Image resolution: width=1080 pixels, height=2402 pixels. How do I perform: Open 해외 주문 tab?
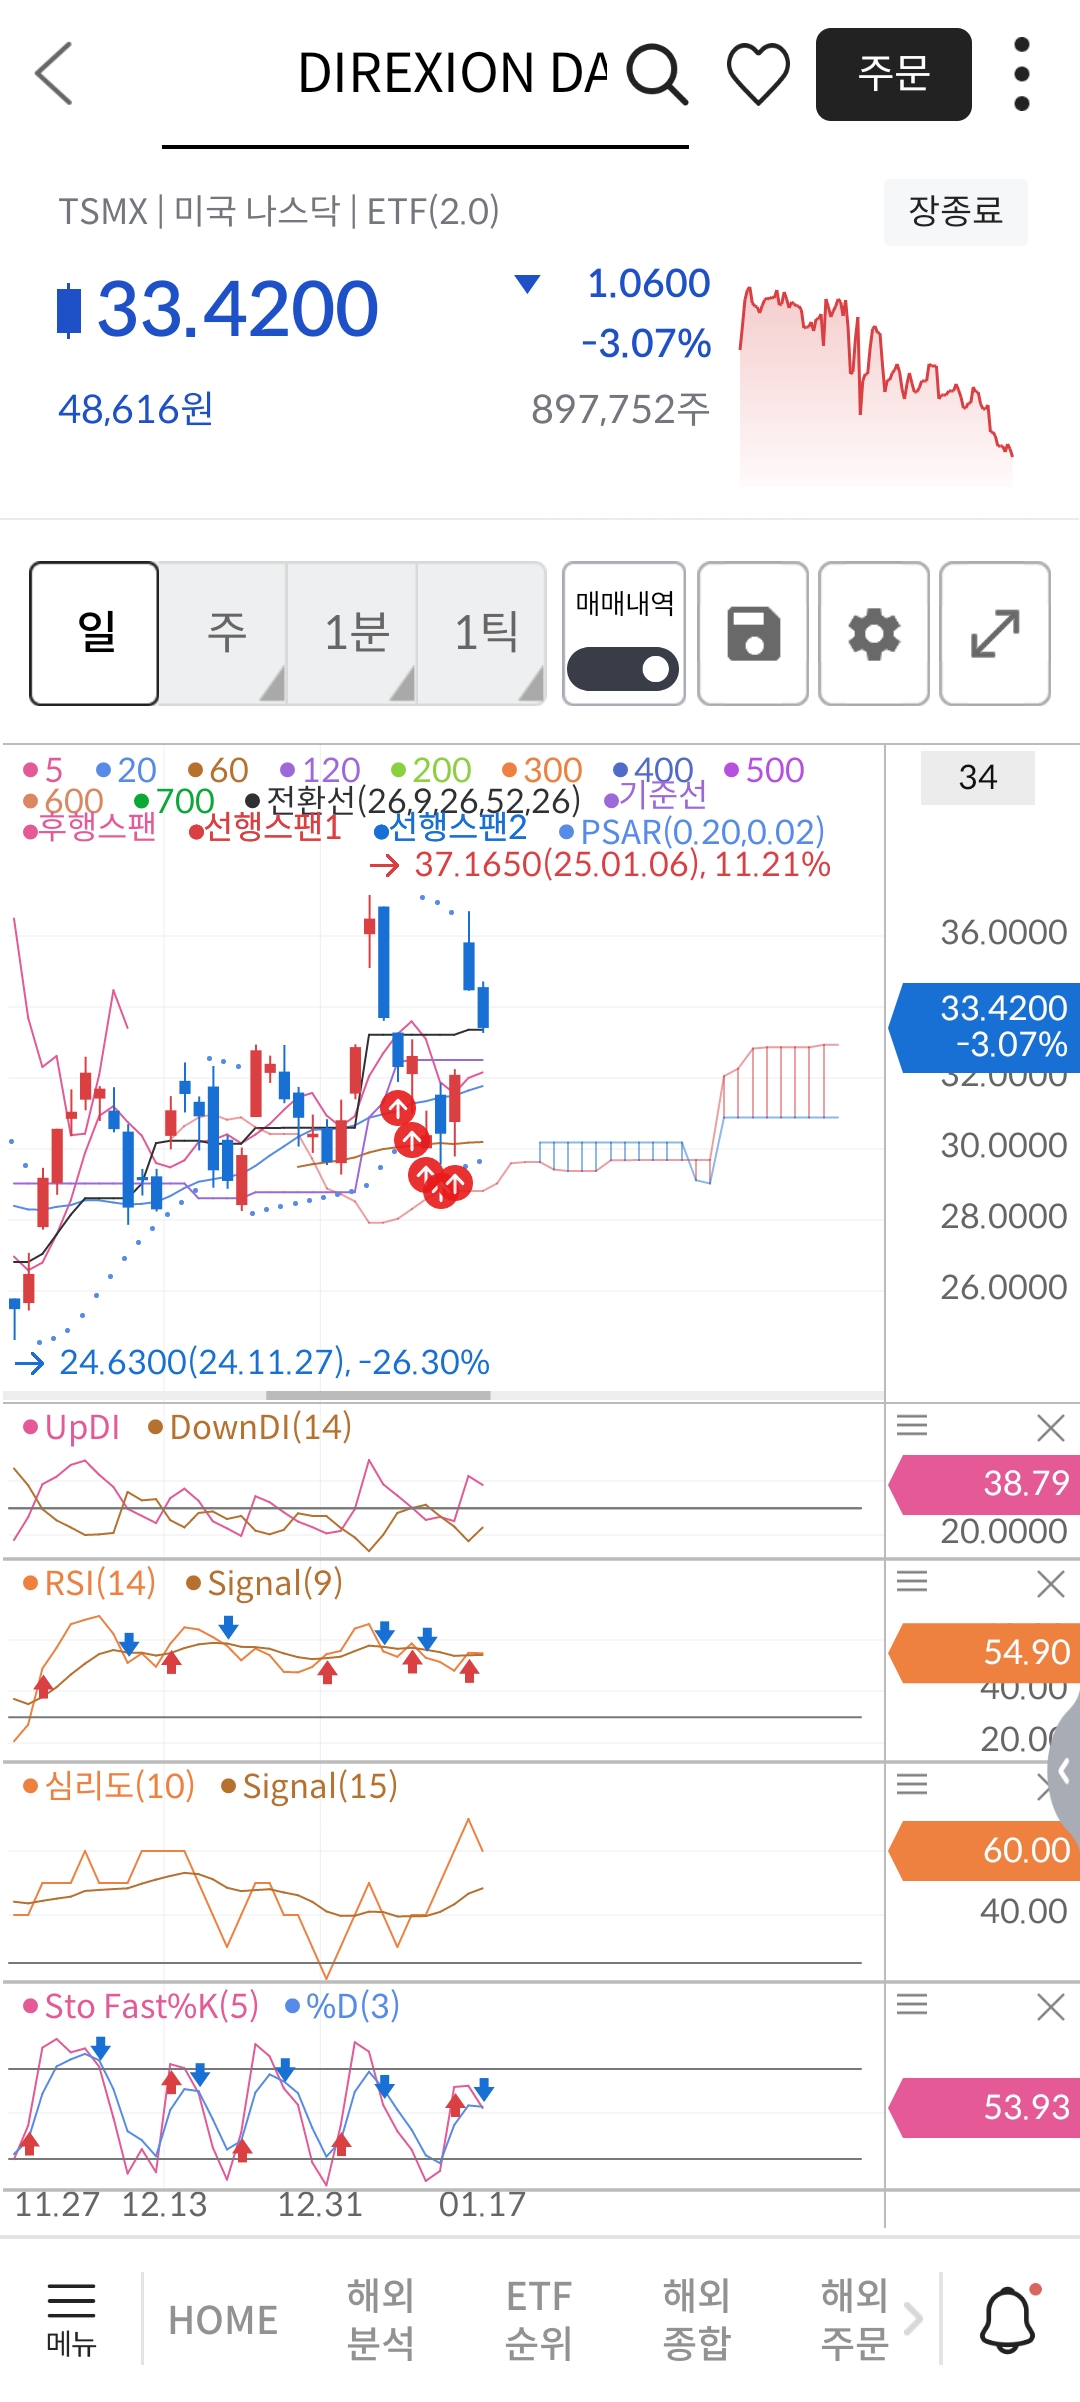tap(854, 2320)
